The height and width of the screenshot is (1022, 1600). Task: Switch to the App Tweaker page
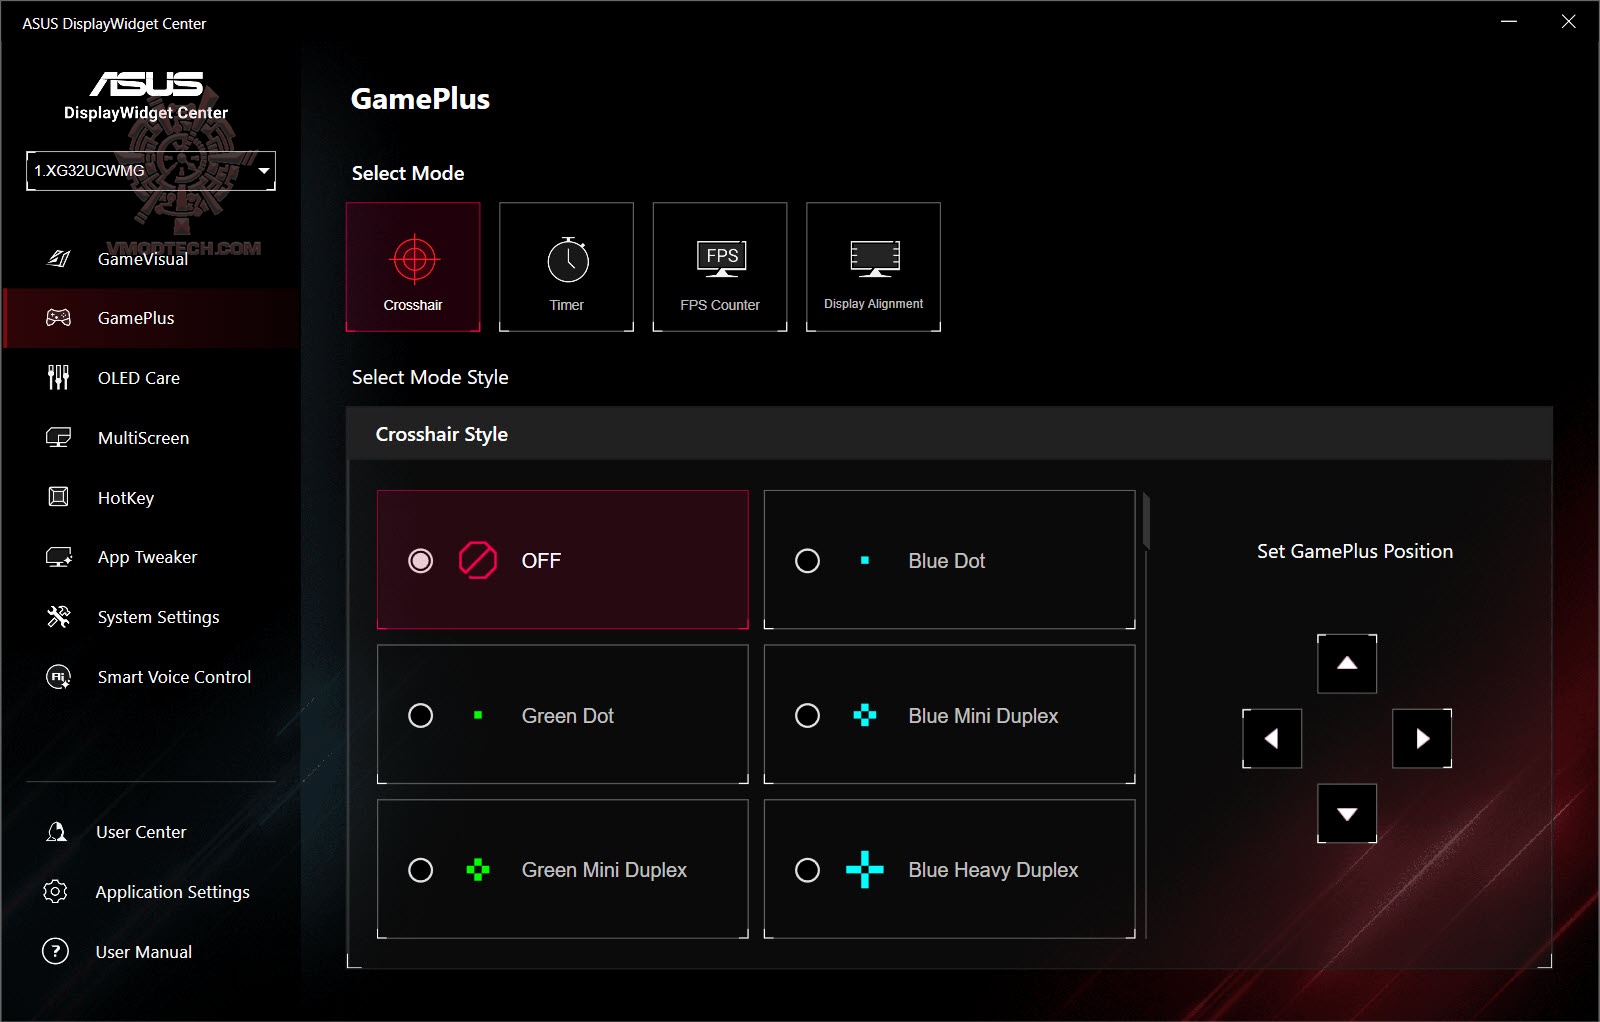(x=147, y=557)
